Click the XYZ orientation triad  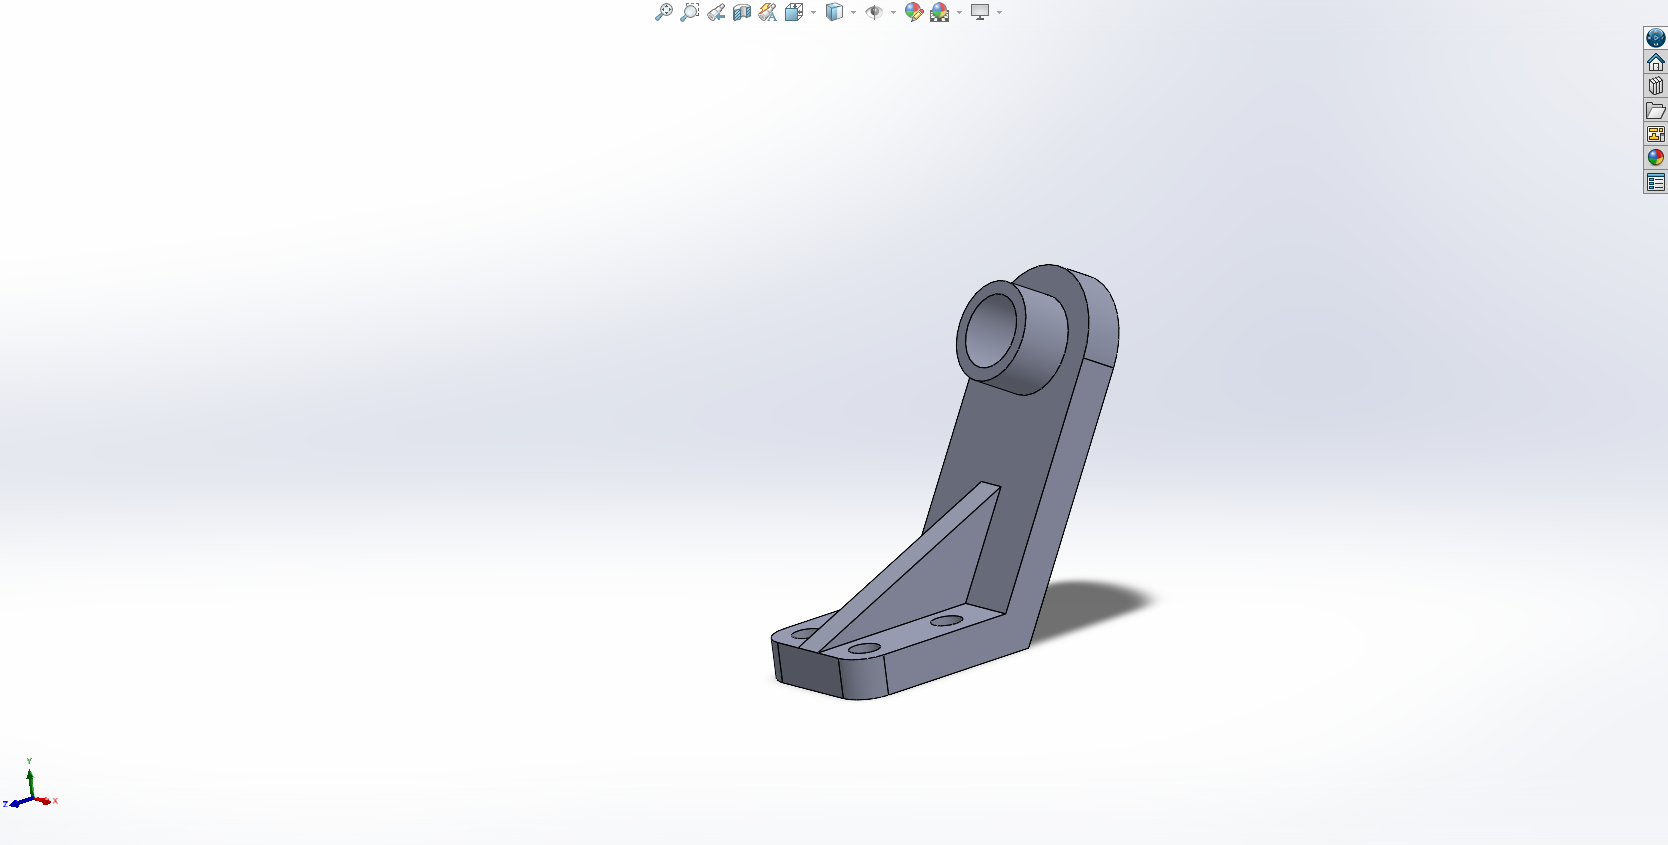click(31, 786)
